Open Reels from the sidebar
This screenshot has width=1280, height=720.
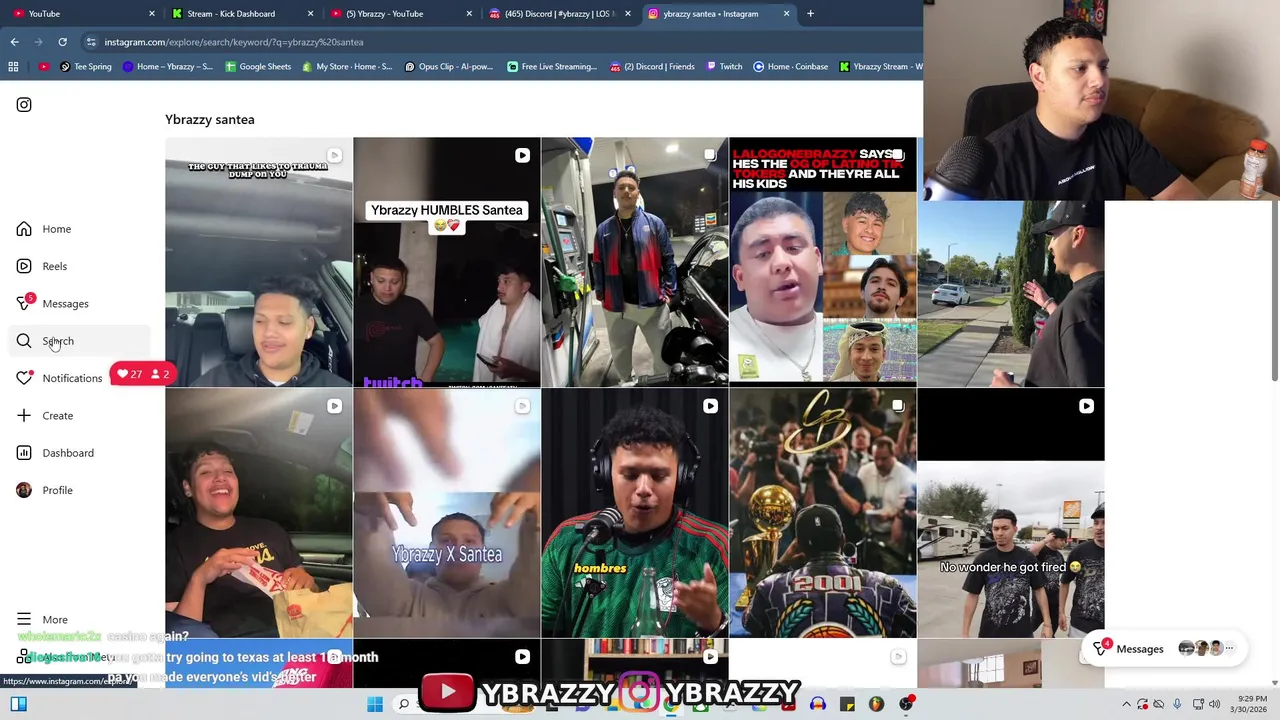54,266
